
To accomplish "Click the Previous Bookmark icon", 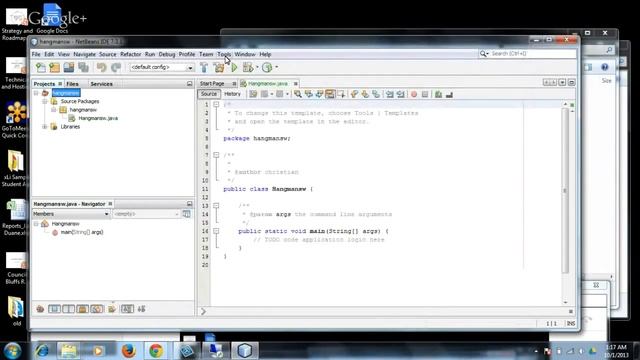I will coord(354,94).
